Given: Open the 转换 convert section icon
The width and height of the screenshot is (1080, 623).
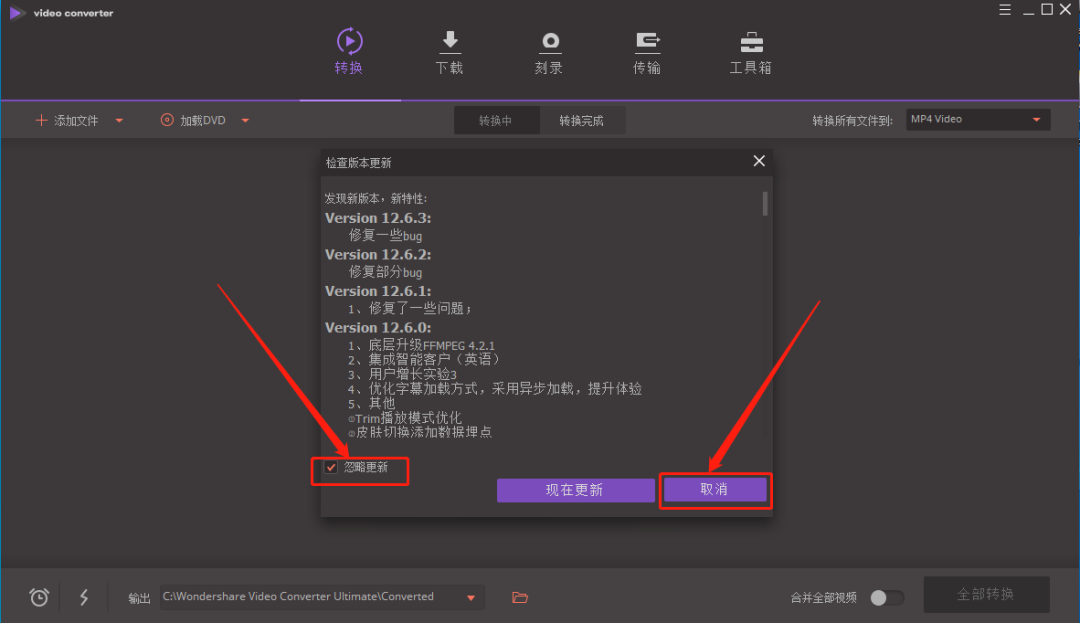Looking at the screenshot, I should (x=349, y=41).
